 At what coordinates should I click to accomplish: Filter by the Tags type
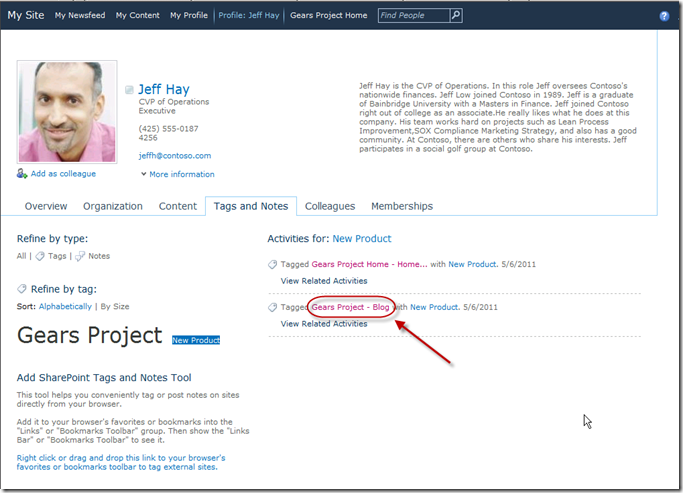click(57, 256)
